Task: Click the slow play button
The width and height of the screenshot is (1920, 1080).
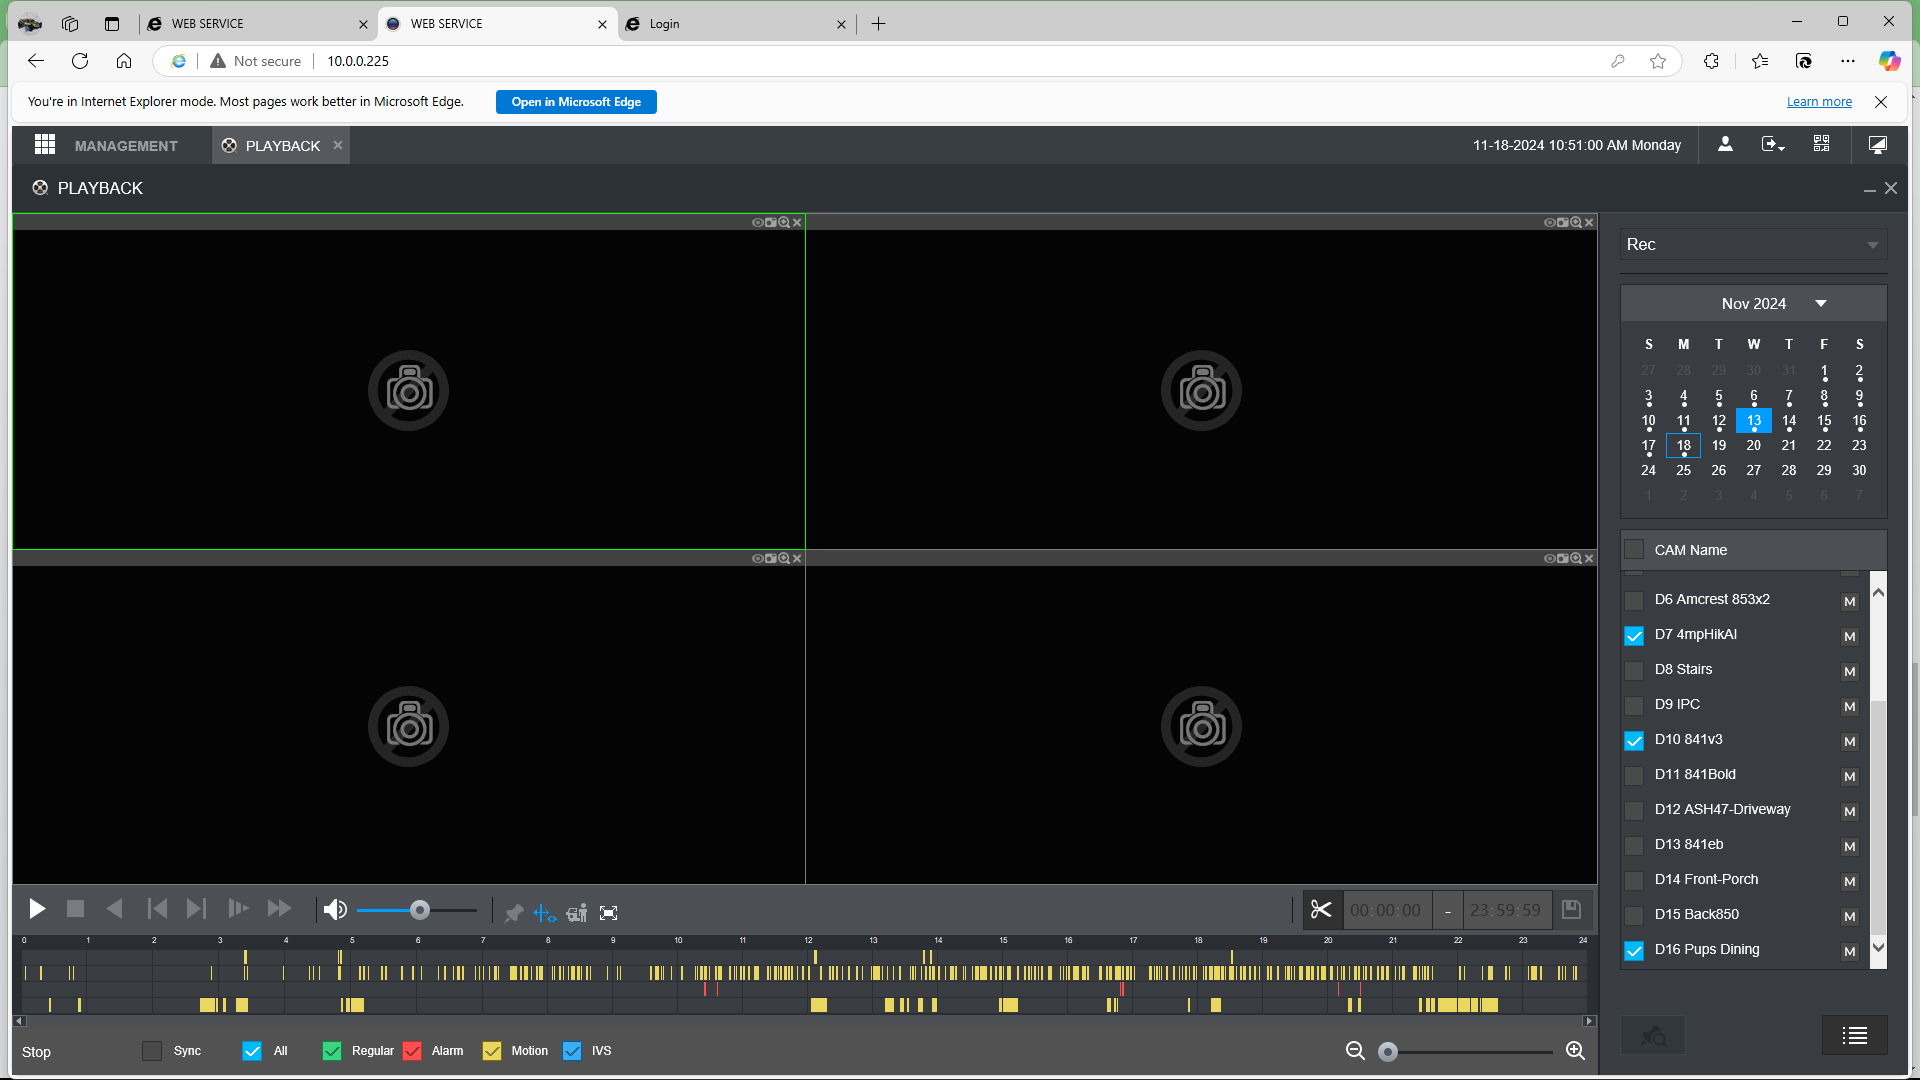Action: tap(238, 909)
